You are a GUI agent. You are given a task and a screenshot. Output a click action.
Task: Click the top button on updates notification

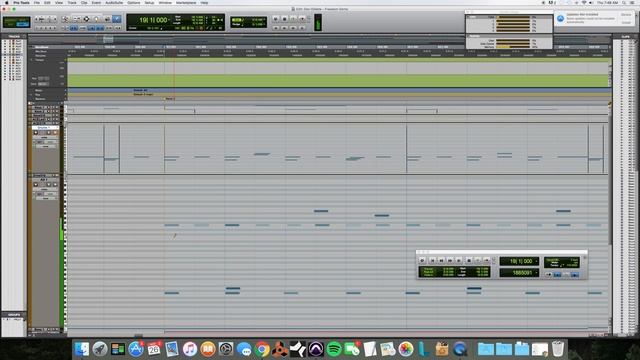click(x=626, y=15)
